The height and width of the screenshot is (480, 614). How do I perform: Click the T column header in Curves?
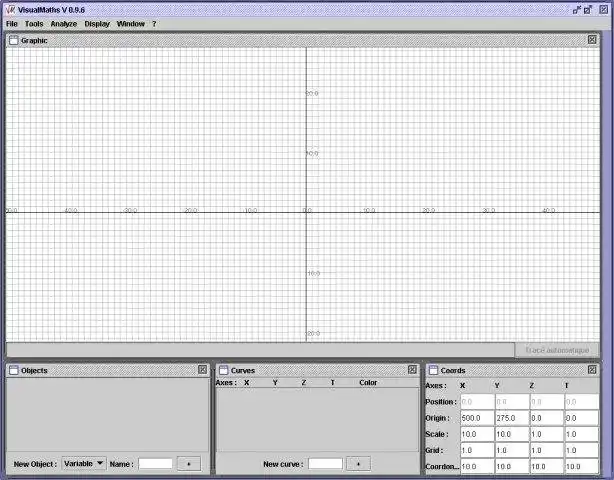tap(332, 383)
